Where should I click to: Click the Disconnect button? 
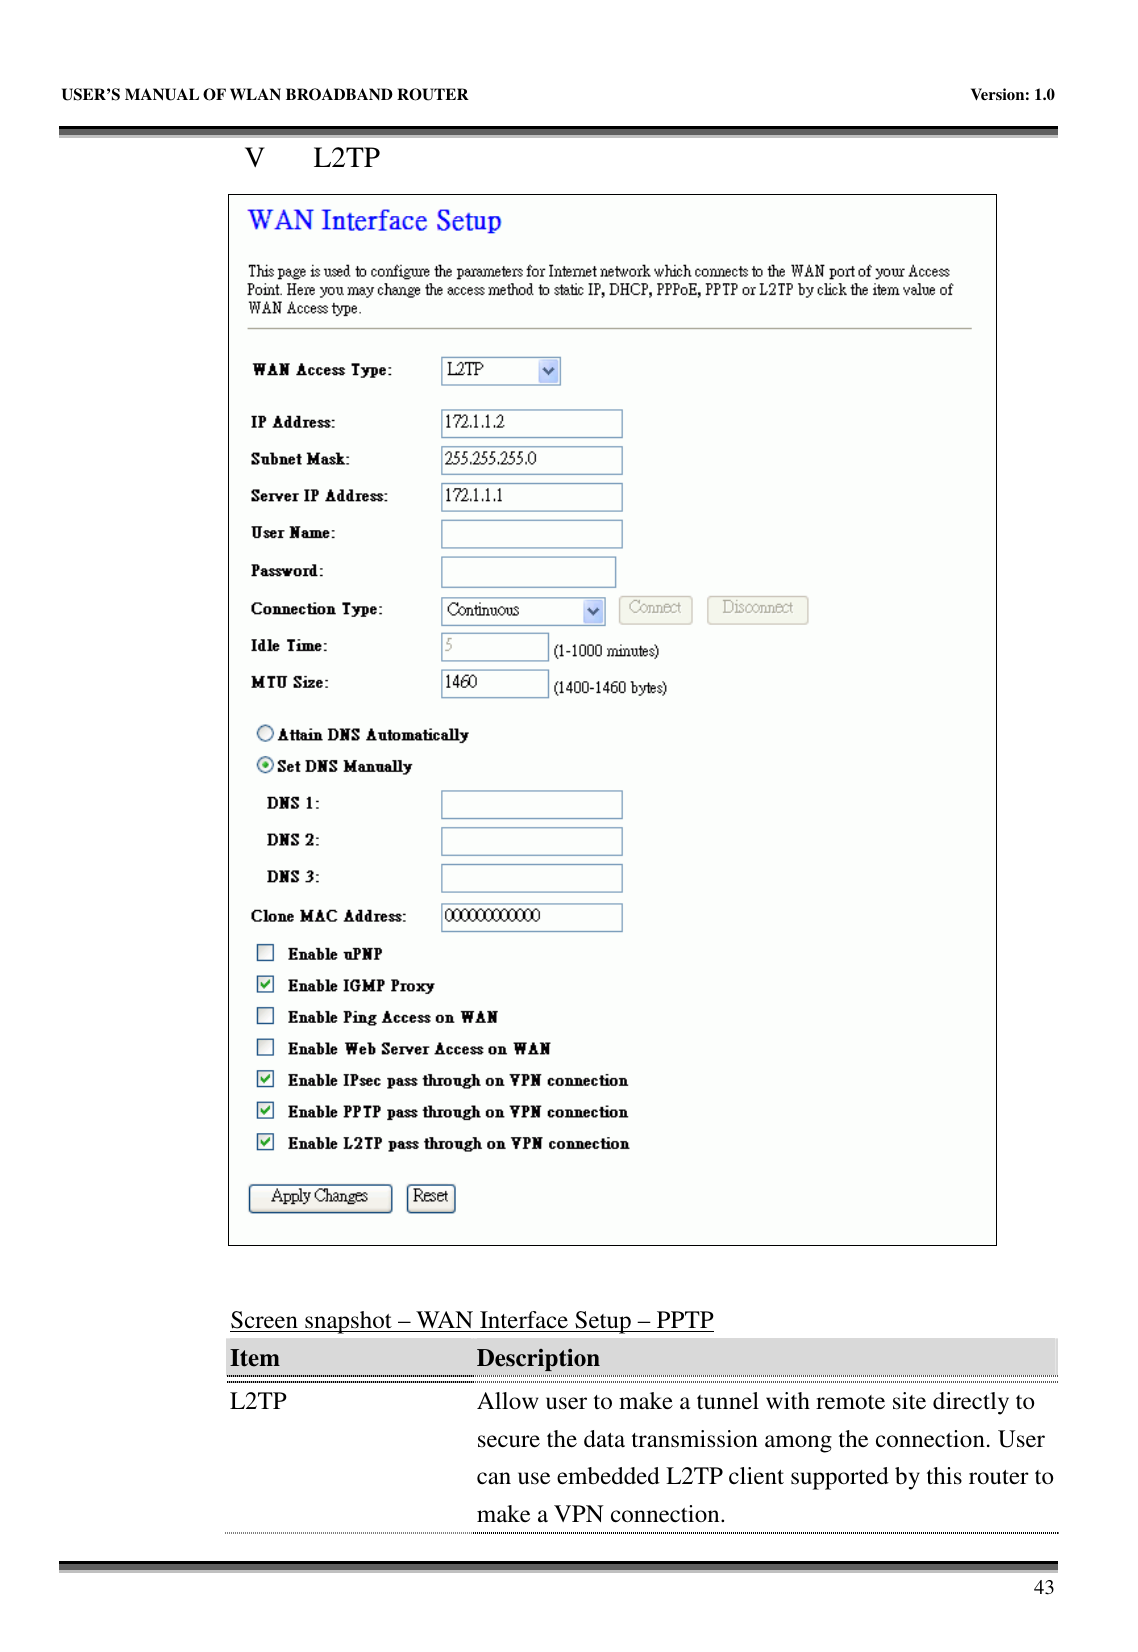pos(757,609)
